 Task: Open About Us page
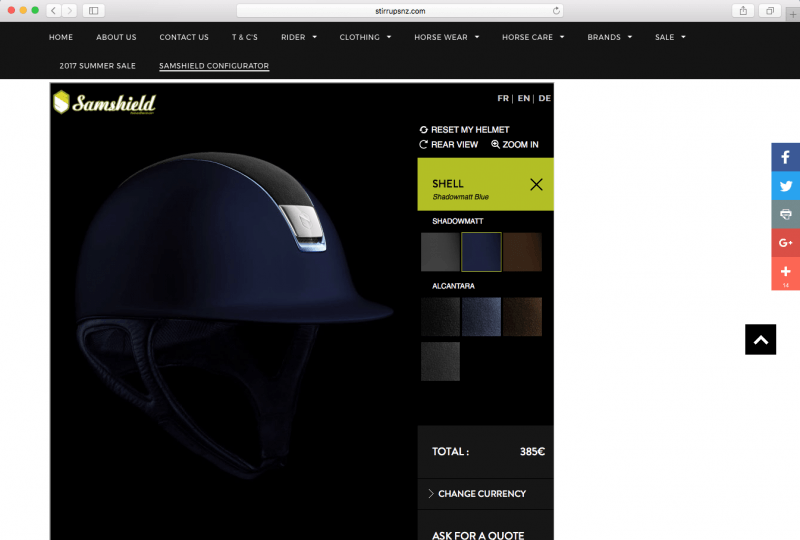116,37
